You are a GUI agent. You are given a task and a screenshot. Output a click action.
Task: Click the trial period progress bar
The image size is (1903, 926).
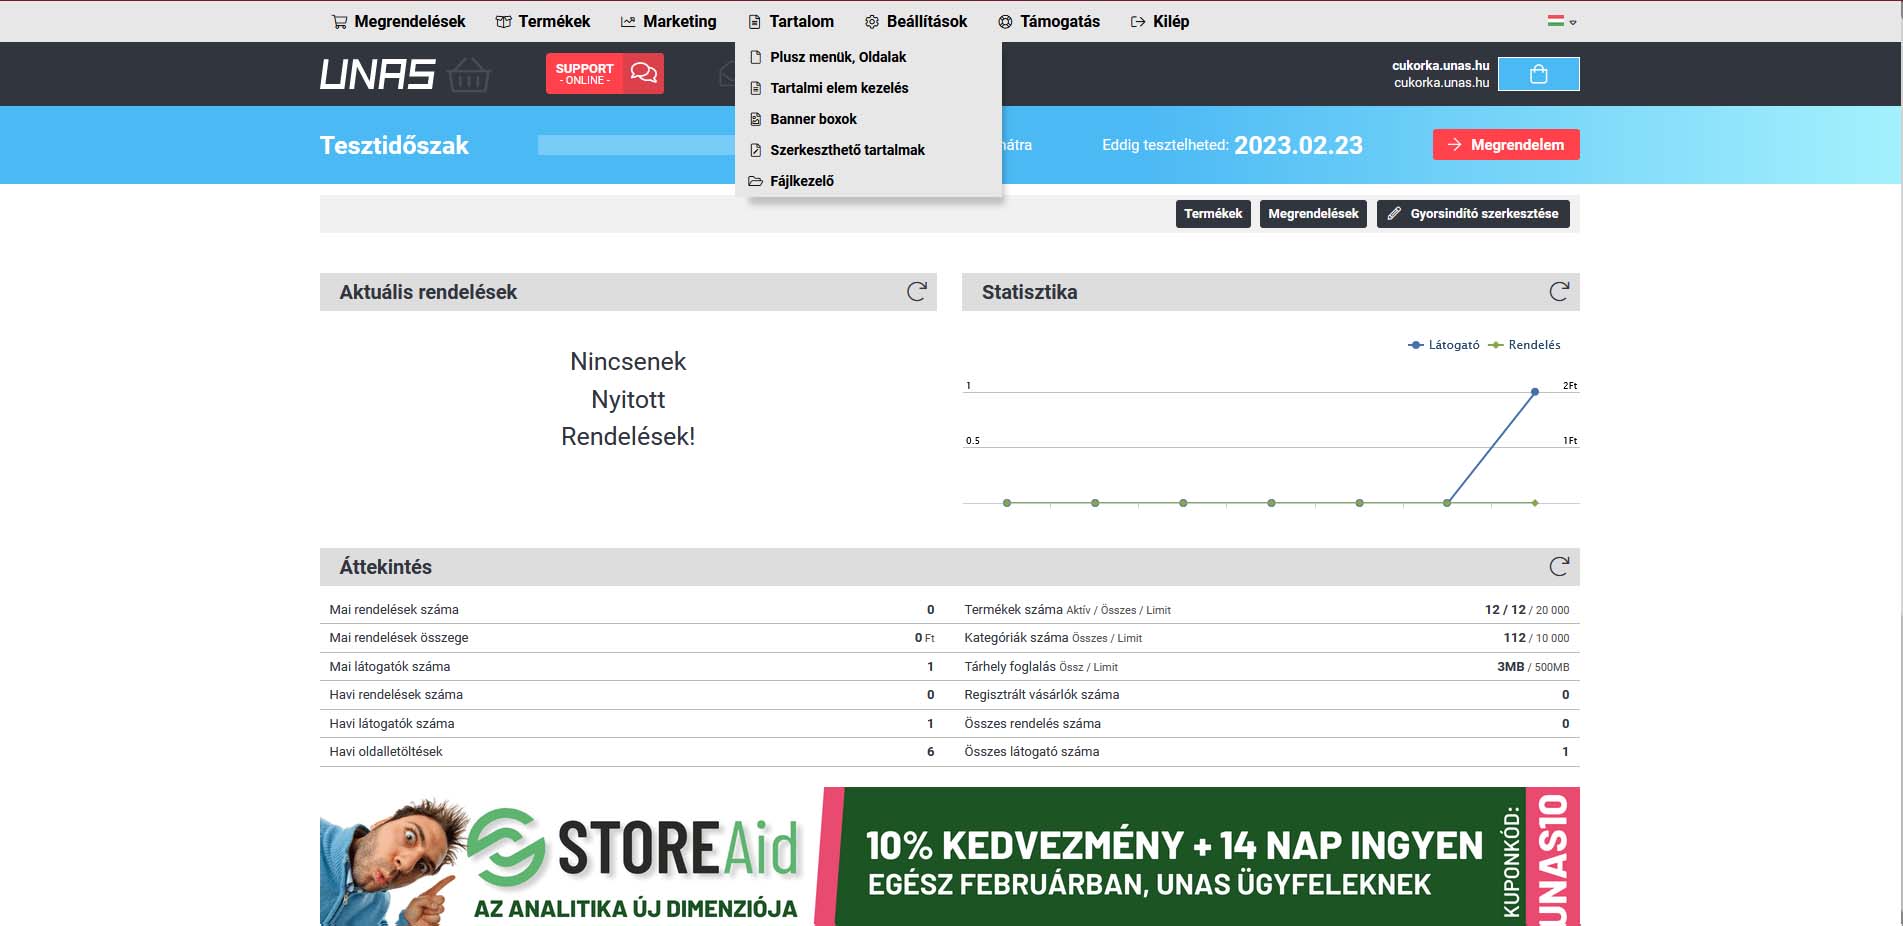click(x=636, y=145)
